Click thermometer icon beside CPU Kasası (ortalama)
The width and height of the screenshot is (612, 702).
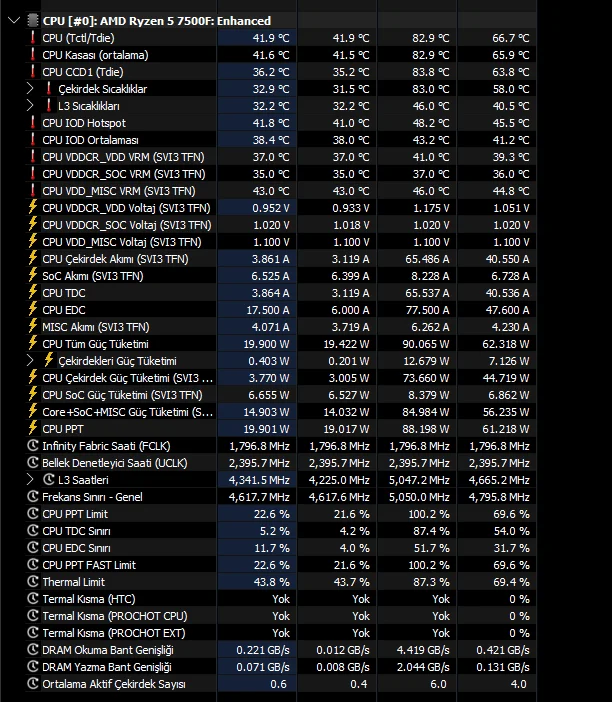click(33, 55)
